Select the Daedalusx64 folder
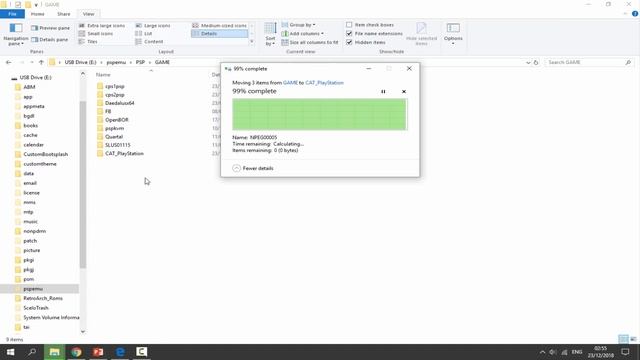This screenshot has width=640, height=360. (120, 103)
